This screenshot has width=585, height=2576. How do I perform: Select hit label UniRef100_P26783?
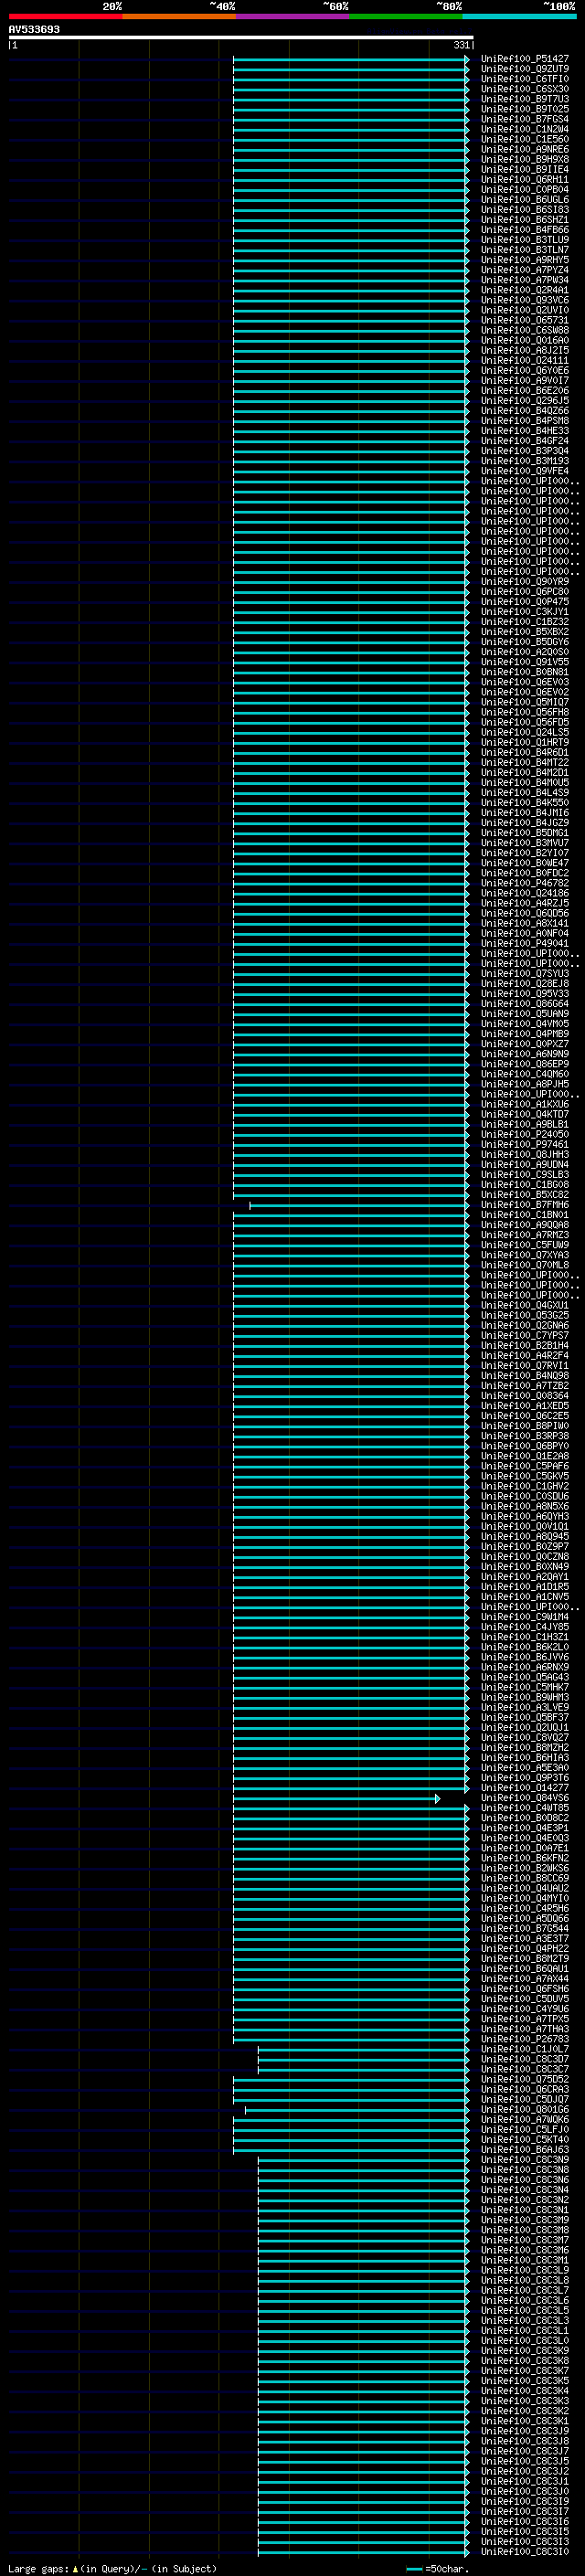click(525, 2040)
